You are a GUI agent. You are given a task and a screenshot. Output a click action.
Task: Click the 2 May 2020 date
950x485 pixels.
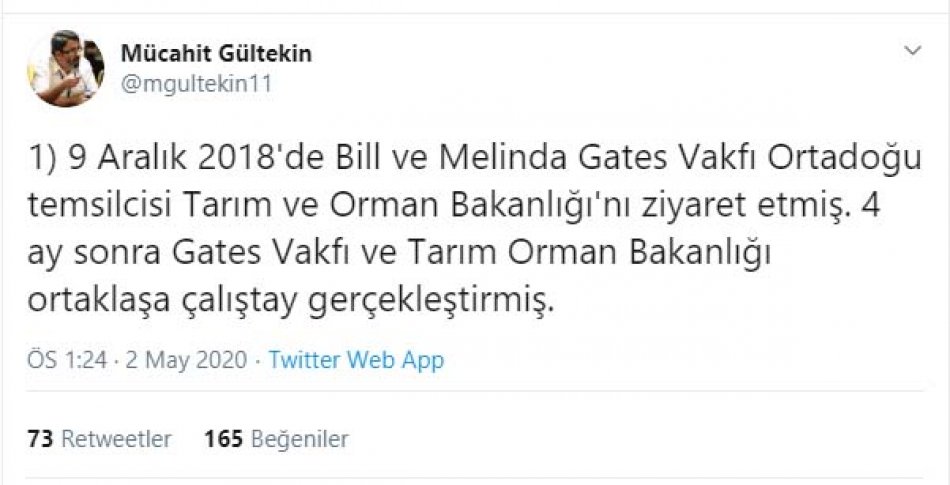pyautogui.click(x=185, y=360)
